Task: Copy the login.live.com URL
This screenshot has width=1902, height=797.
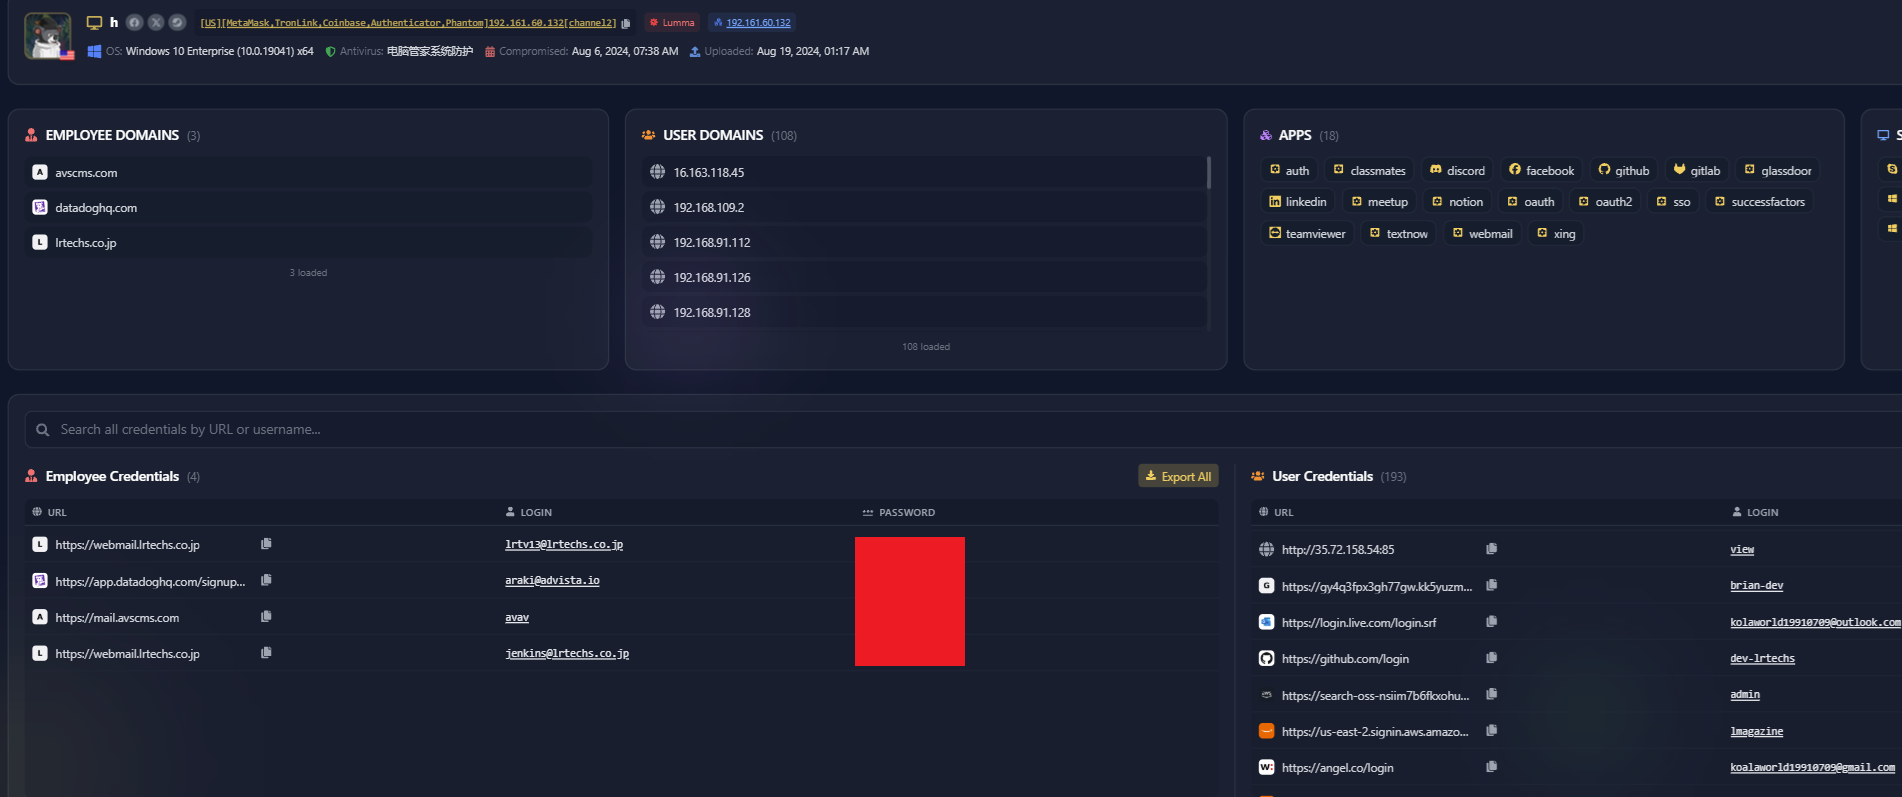Action: click(1491, 622)
